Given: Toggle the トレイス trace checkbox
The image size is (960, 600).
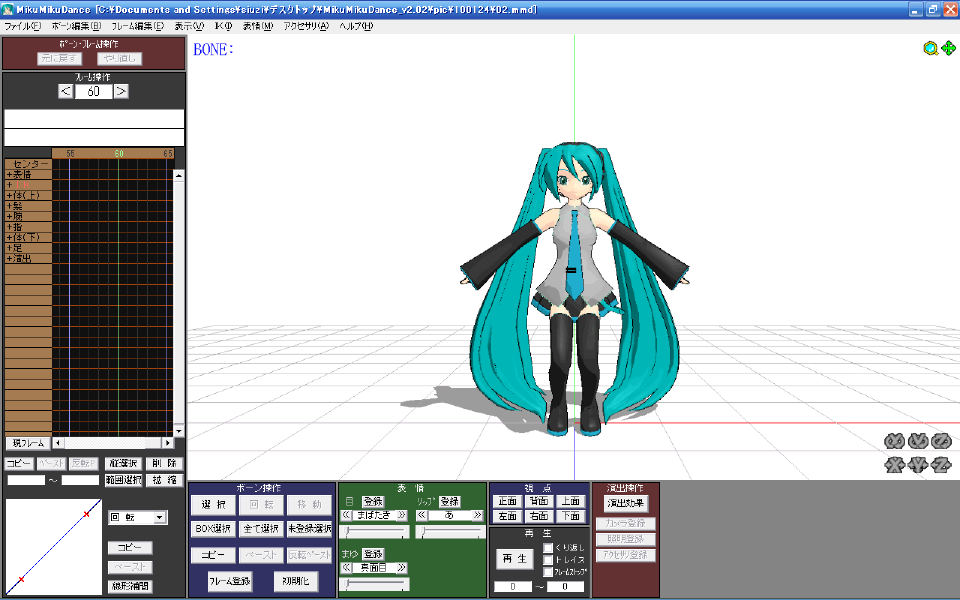Looking at the screenshot, I should click(x=548, y=560).
